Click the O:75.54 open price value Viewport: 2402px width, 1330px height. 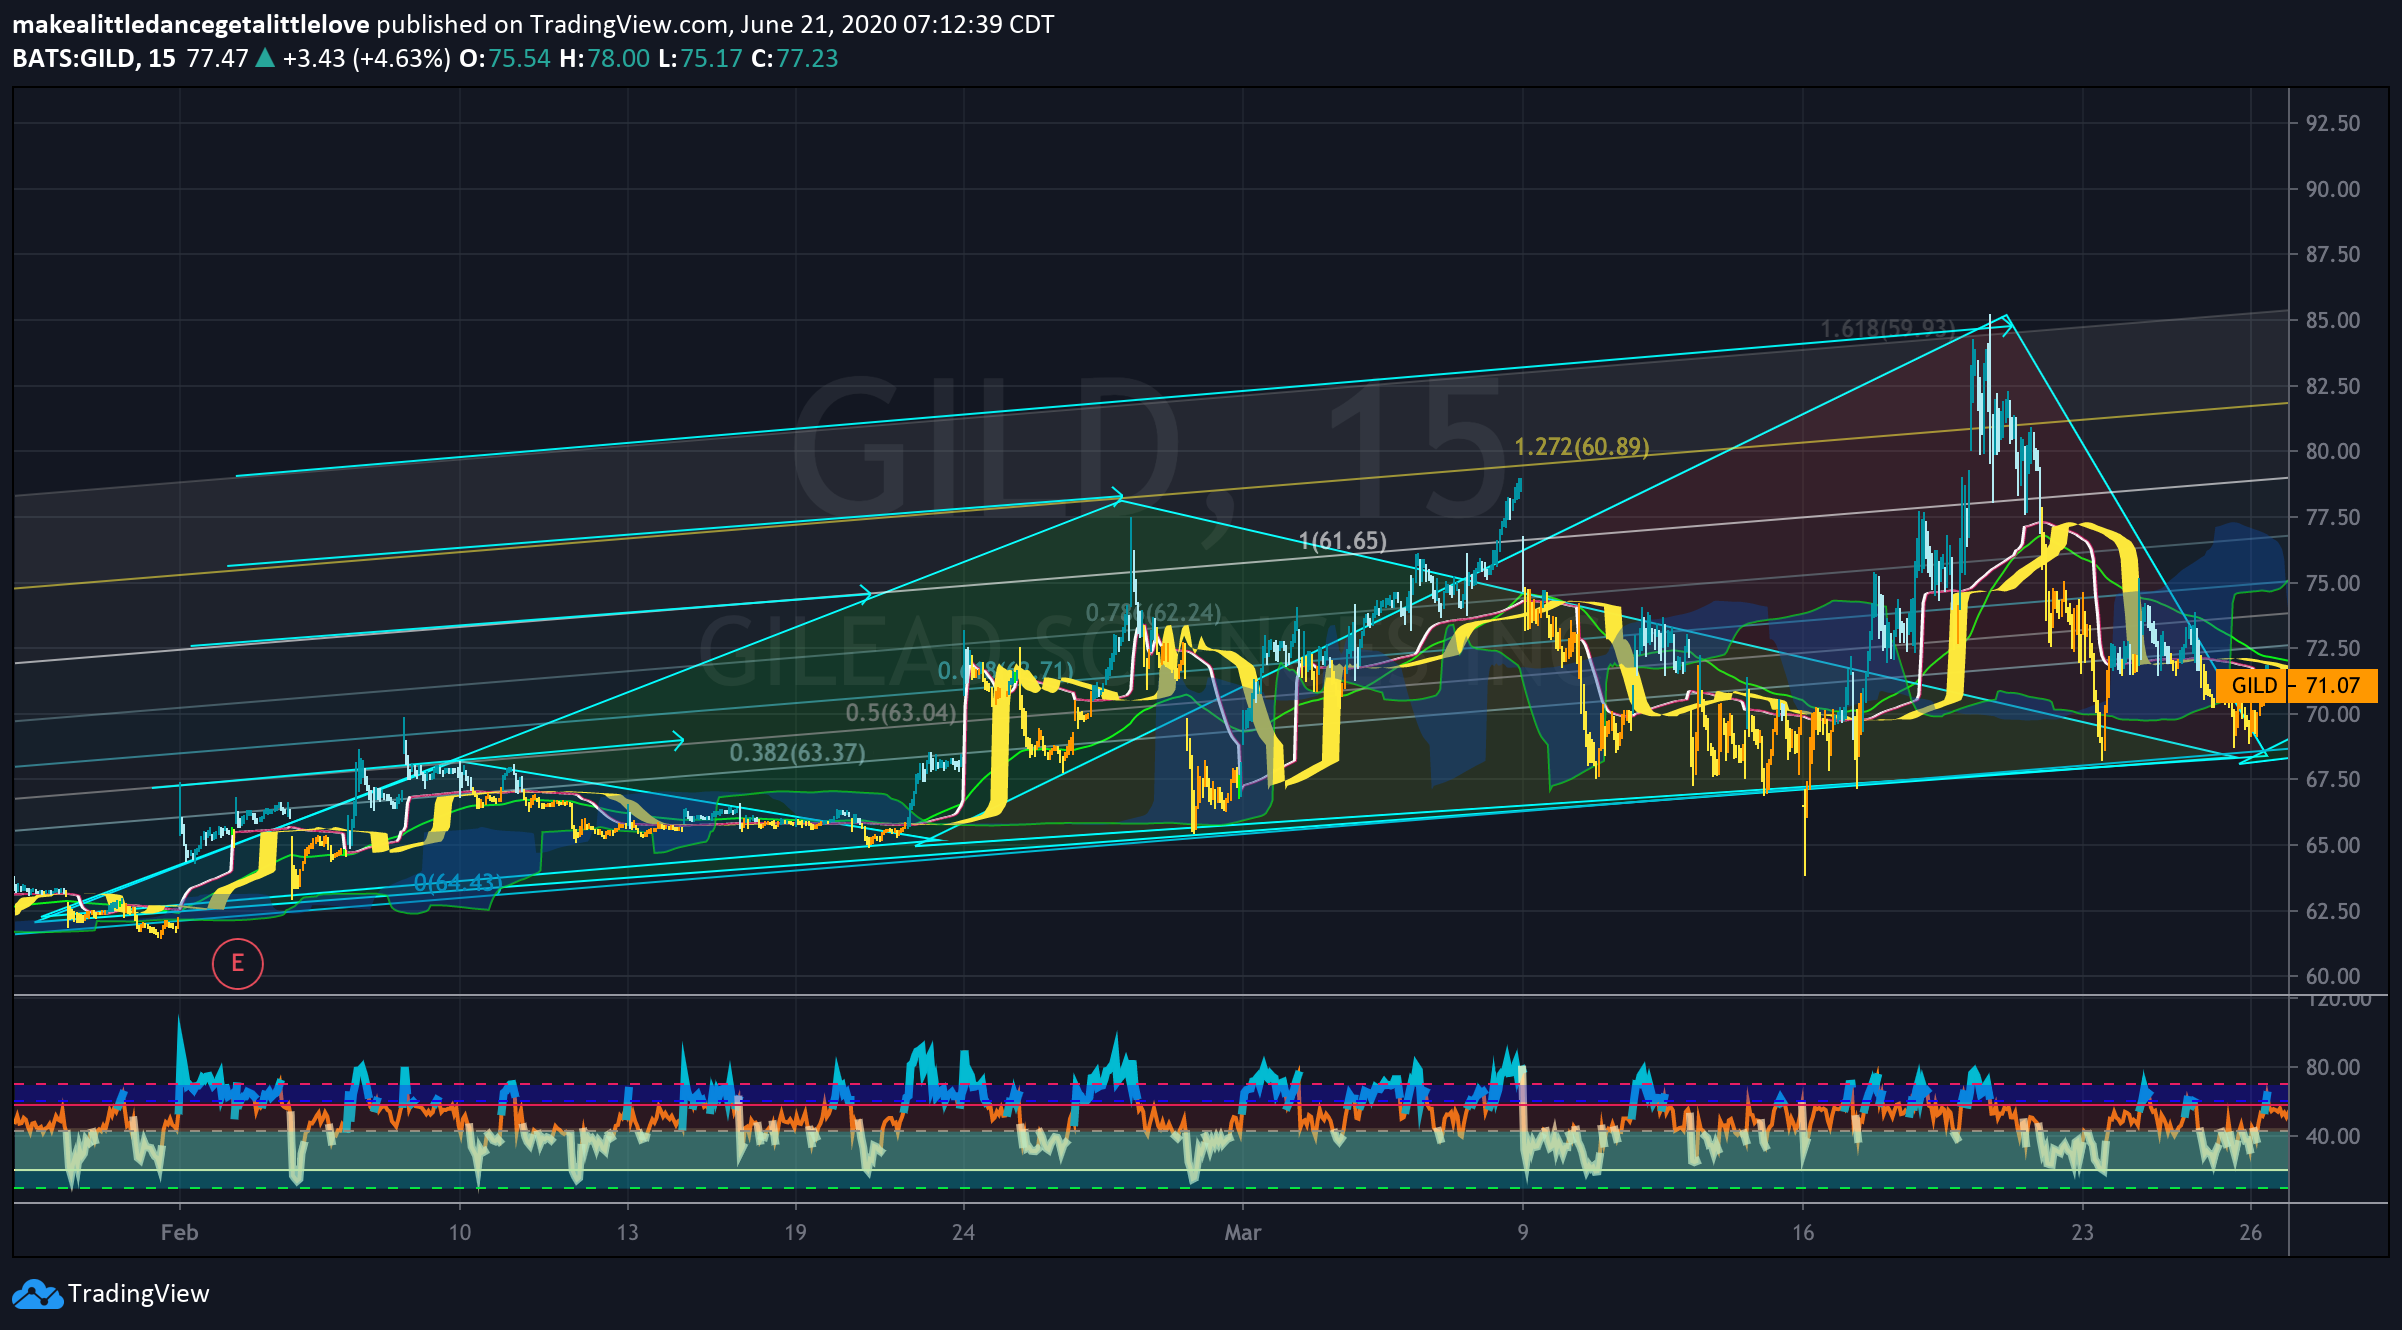click(505, 59)
